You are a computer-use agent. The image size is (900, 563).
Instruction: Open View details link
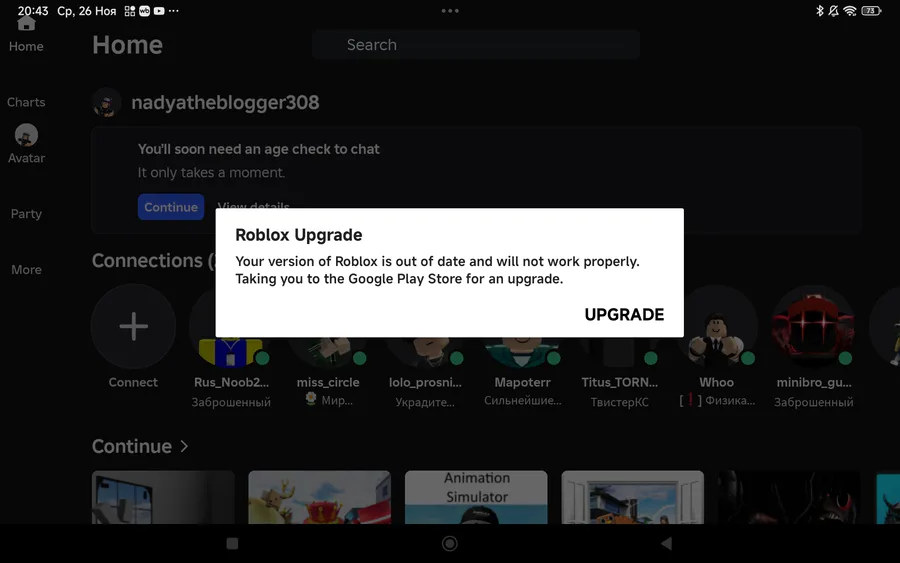253,206
